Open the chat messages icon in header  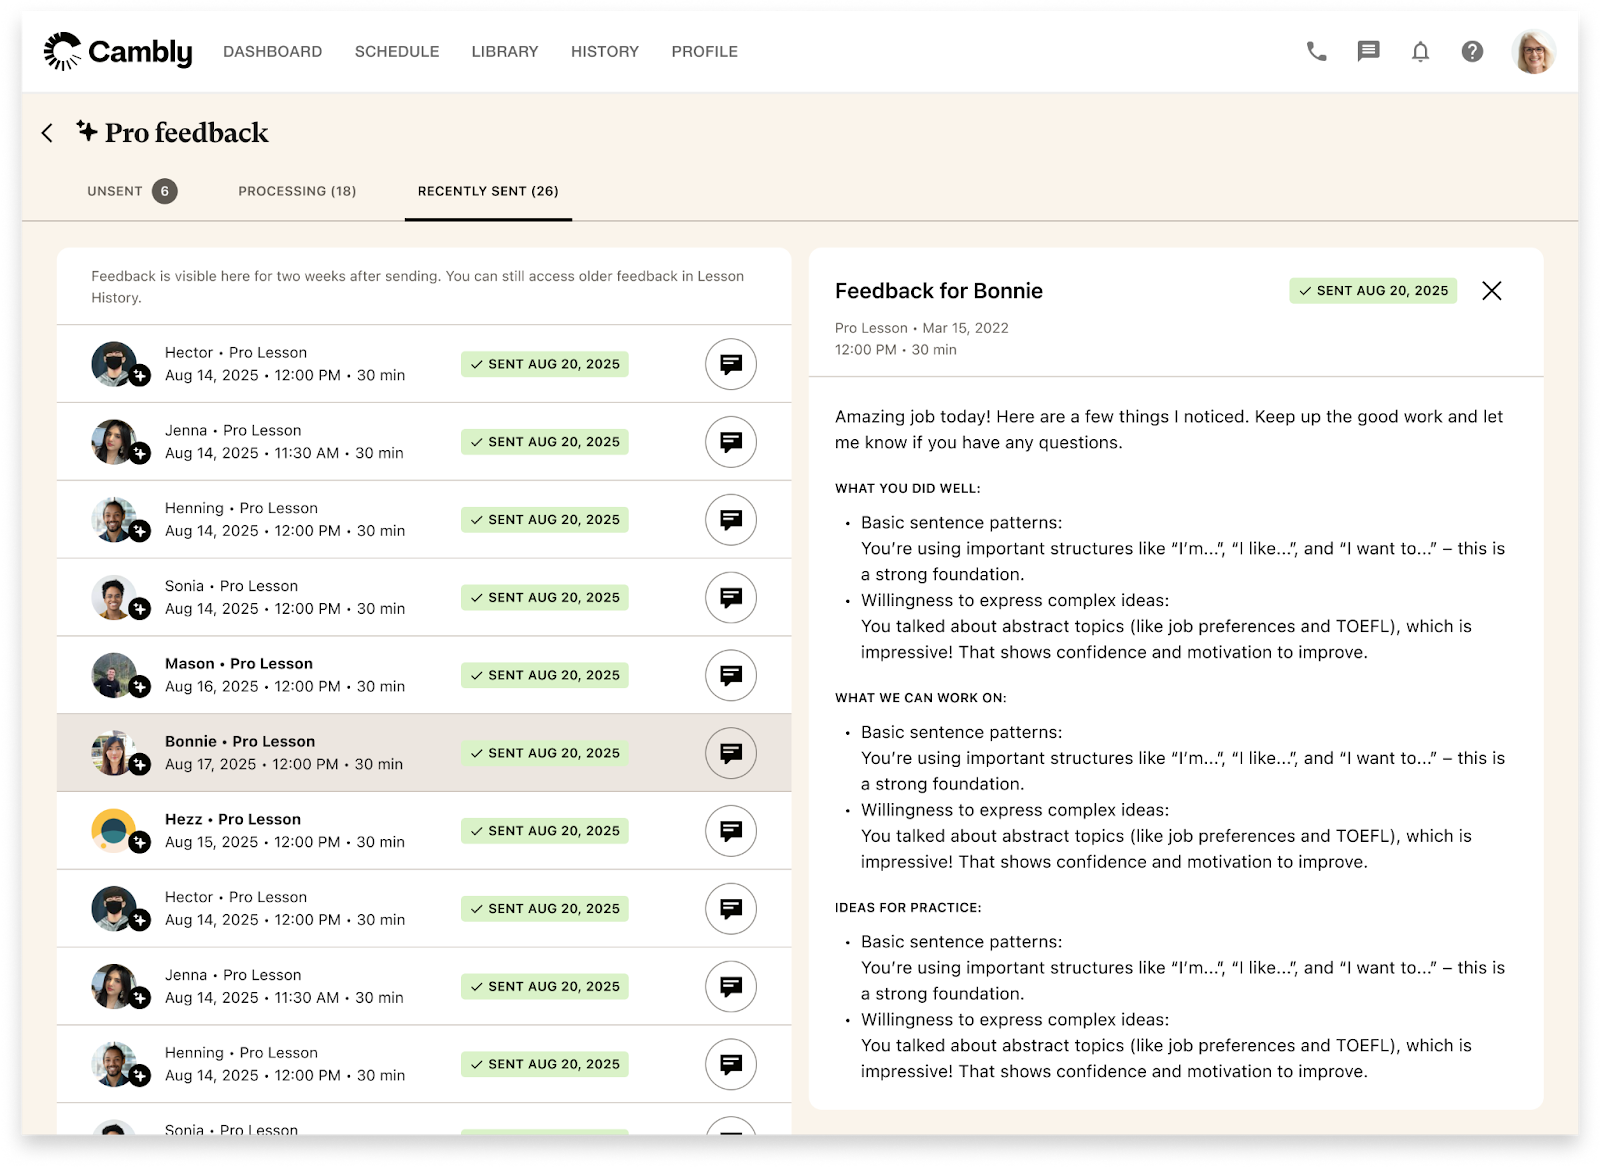pyautogui.click(x=1368, y=51)
